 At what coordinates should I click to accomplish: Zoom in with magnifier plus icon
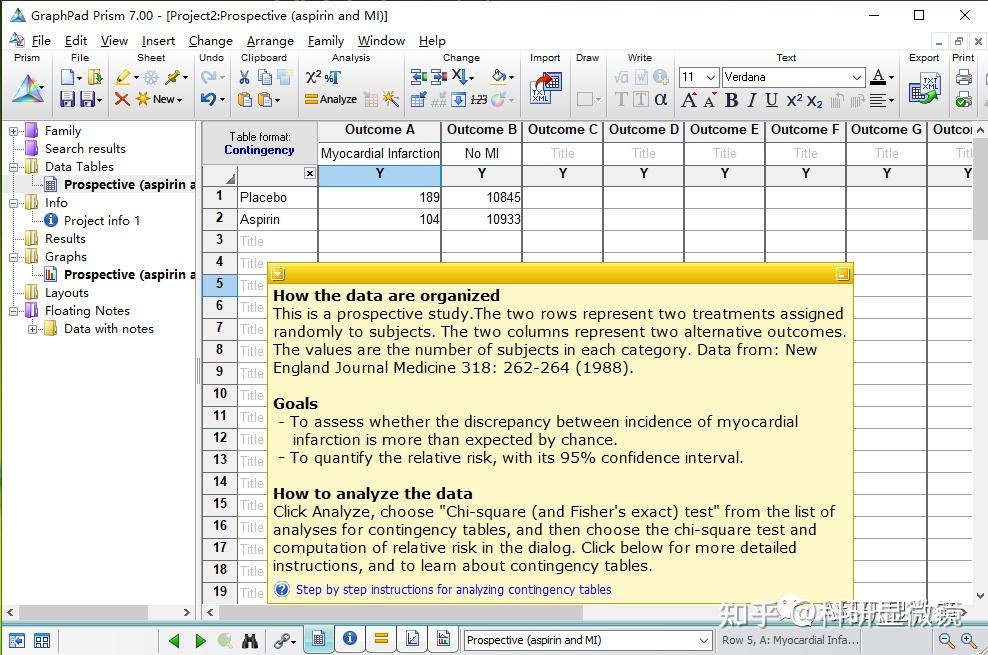968,641
